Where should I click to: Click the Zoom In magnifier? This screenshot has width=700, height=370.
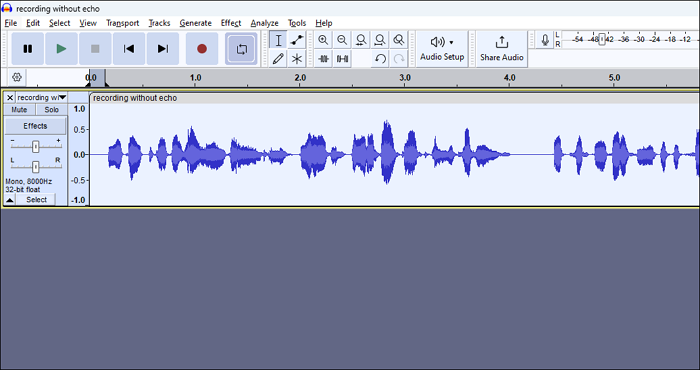pyautogui.click(x=323, y=40)
